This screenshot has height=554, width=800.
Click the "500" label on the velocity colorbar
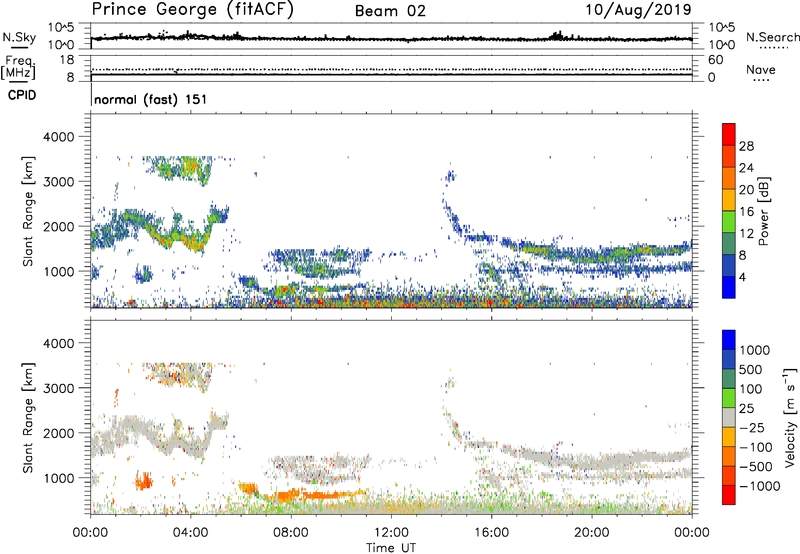coord(753,369)
